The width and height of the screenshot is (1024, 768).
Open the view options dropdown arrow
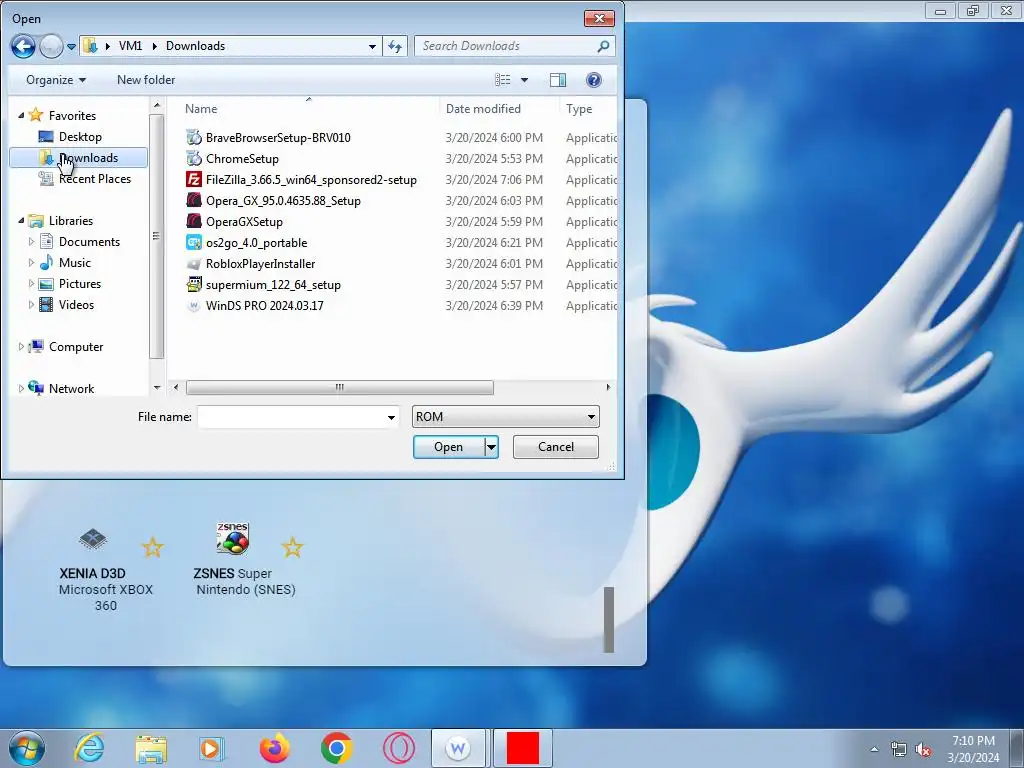[x=524, y=80]
